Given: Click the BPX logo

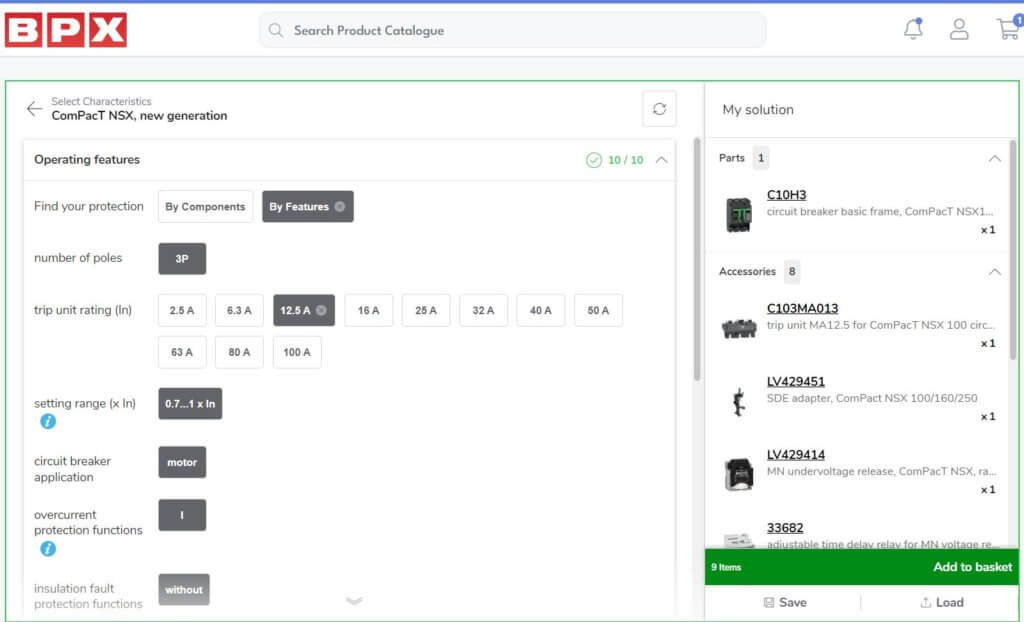Looking at the screenshot, I should pyautogui.click(x=63, y=30).
